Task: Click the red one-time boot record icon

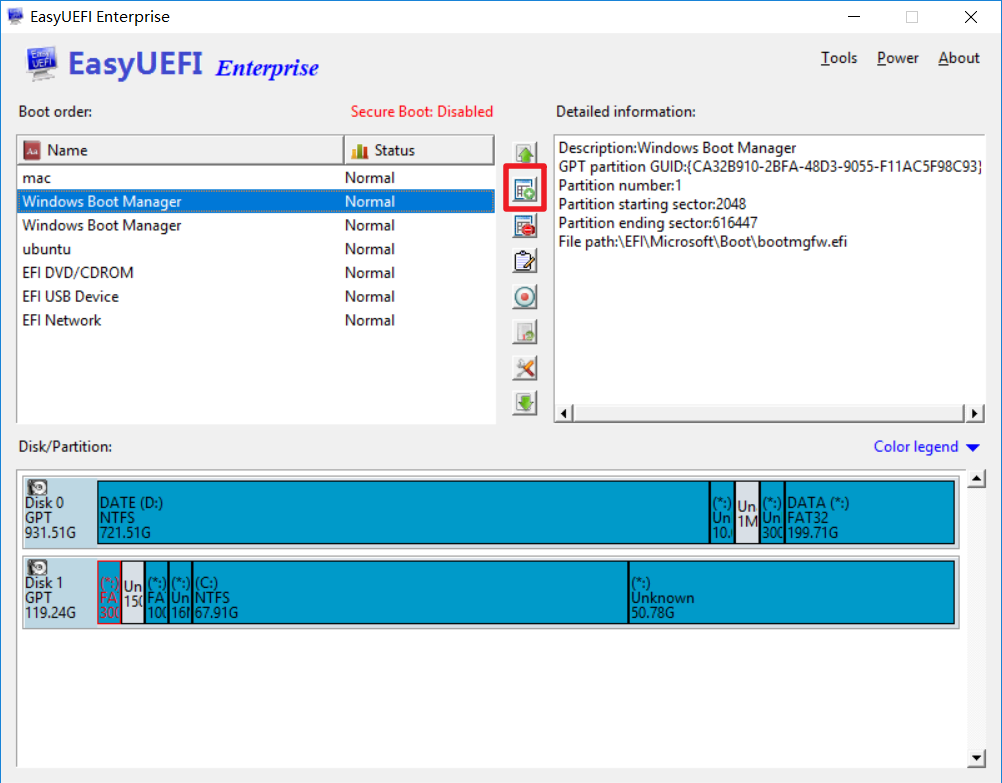Action: (525, 297)
